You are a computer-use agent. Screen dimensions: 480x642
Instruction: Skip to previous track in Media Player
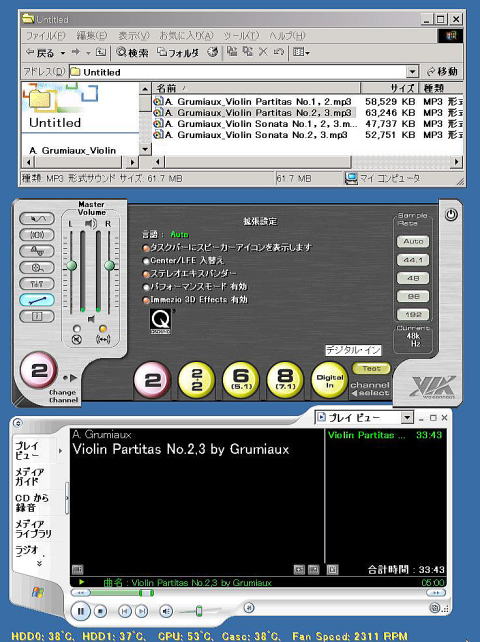click(125, 611)
